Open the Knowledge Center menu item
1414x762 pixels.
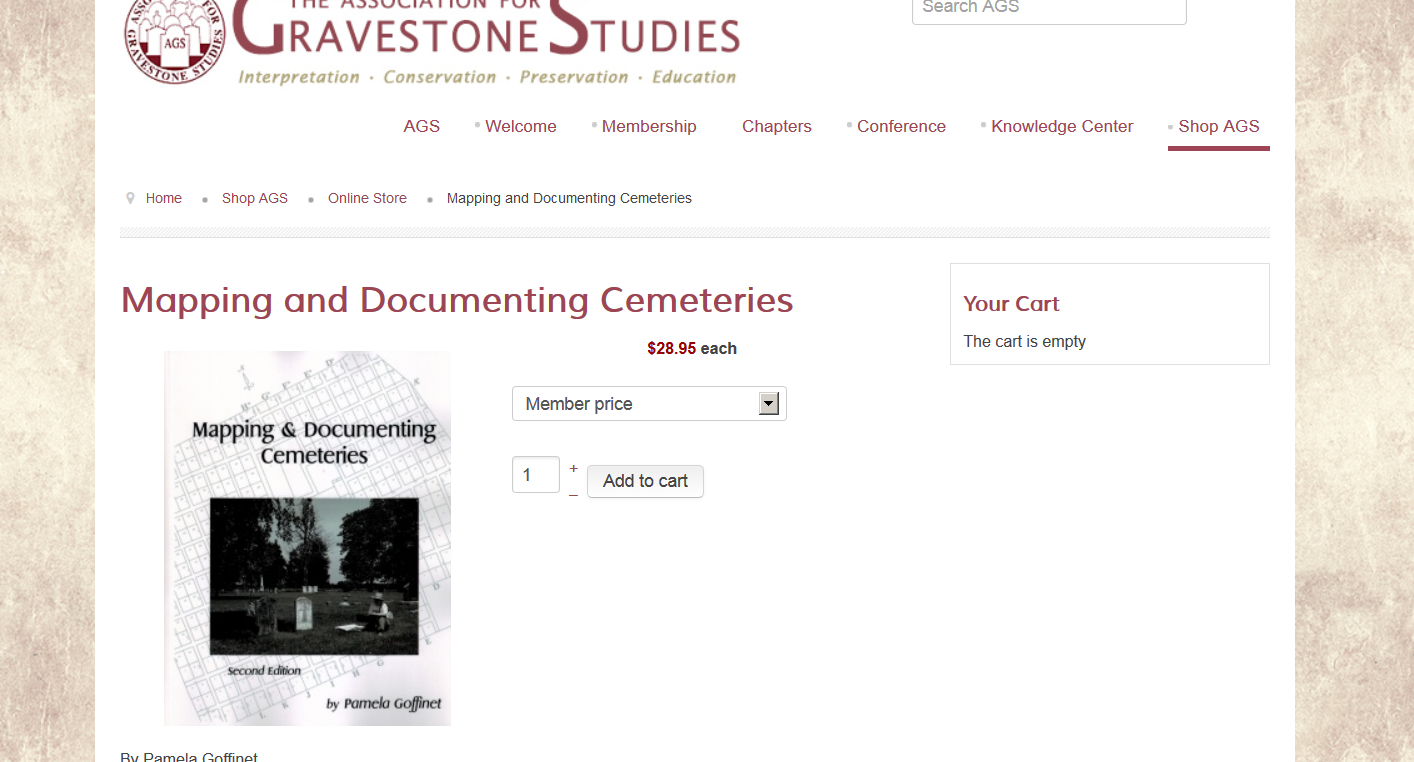click(x=1062, y=126)
